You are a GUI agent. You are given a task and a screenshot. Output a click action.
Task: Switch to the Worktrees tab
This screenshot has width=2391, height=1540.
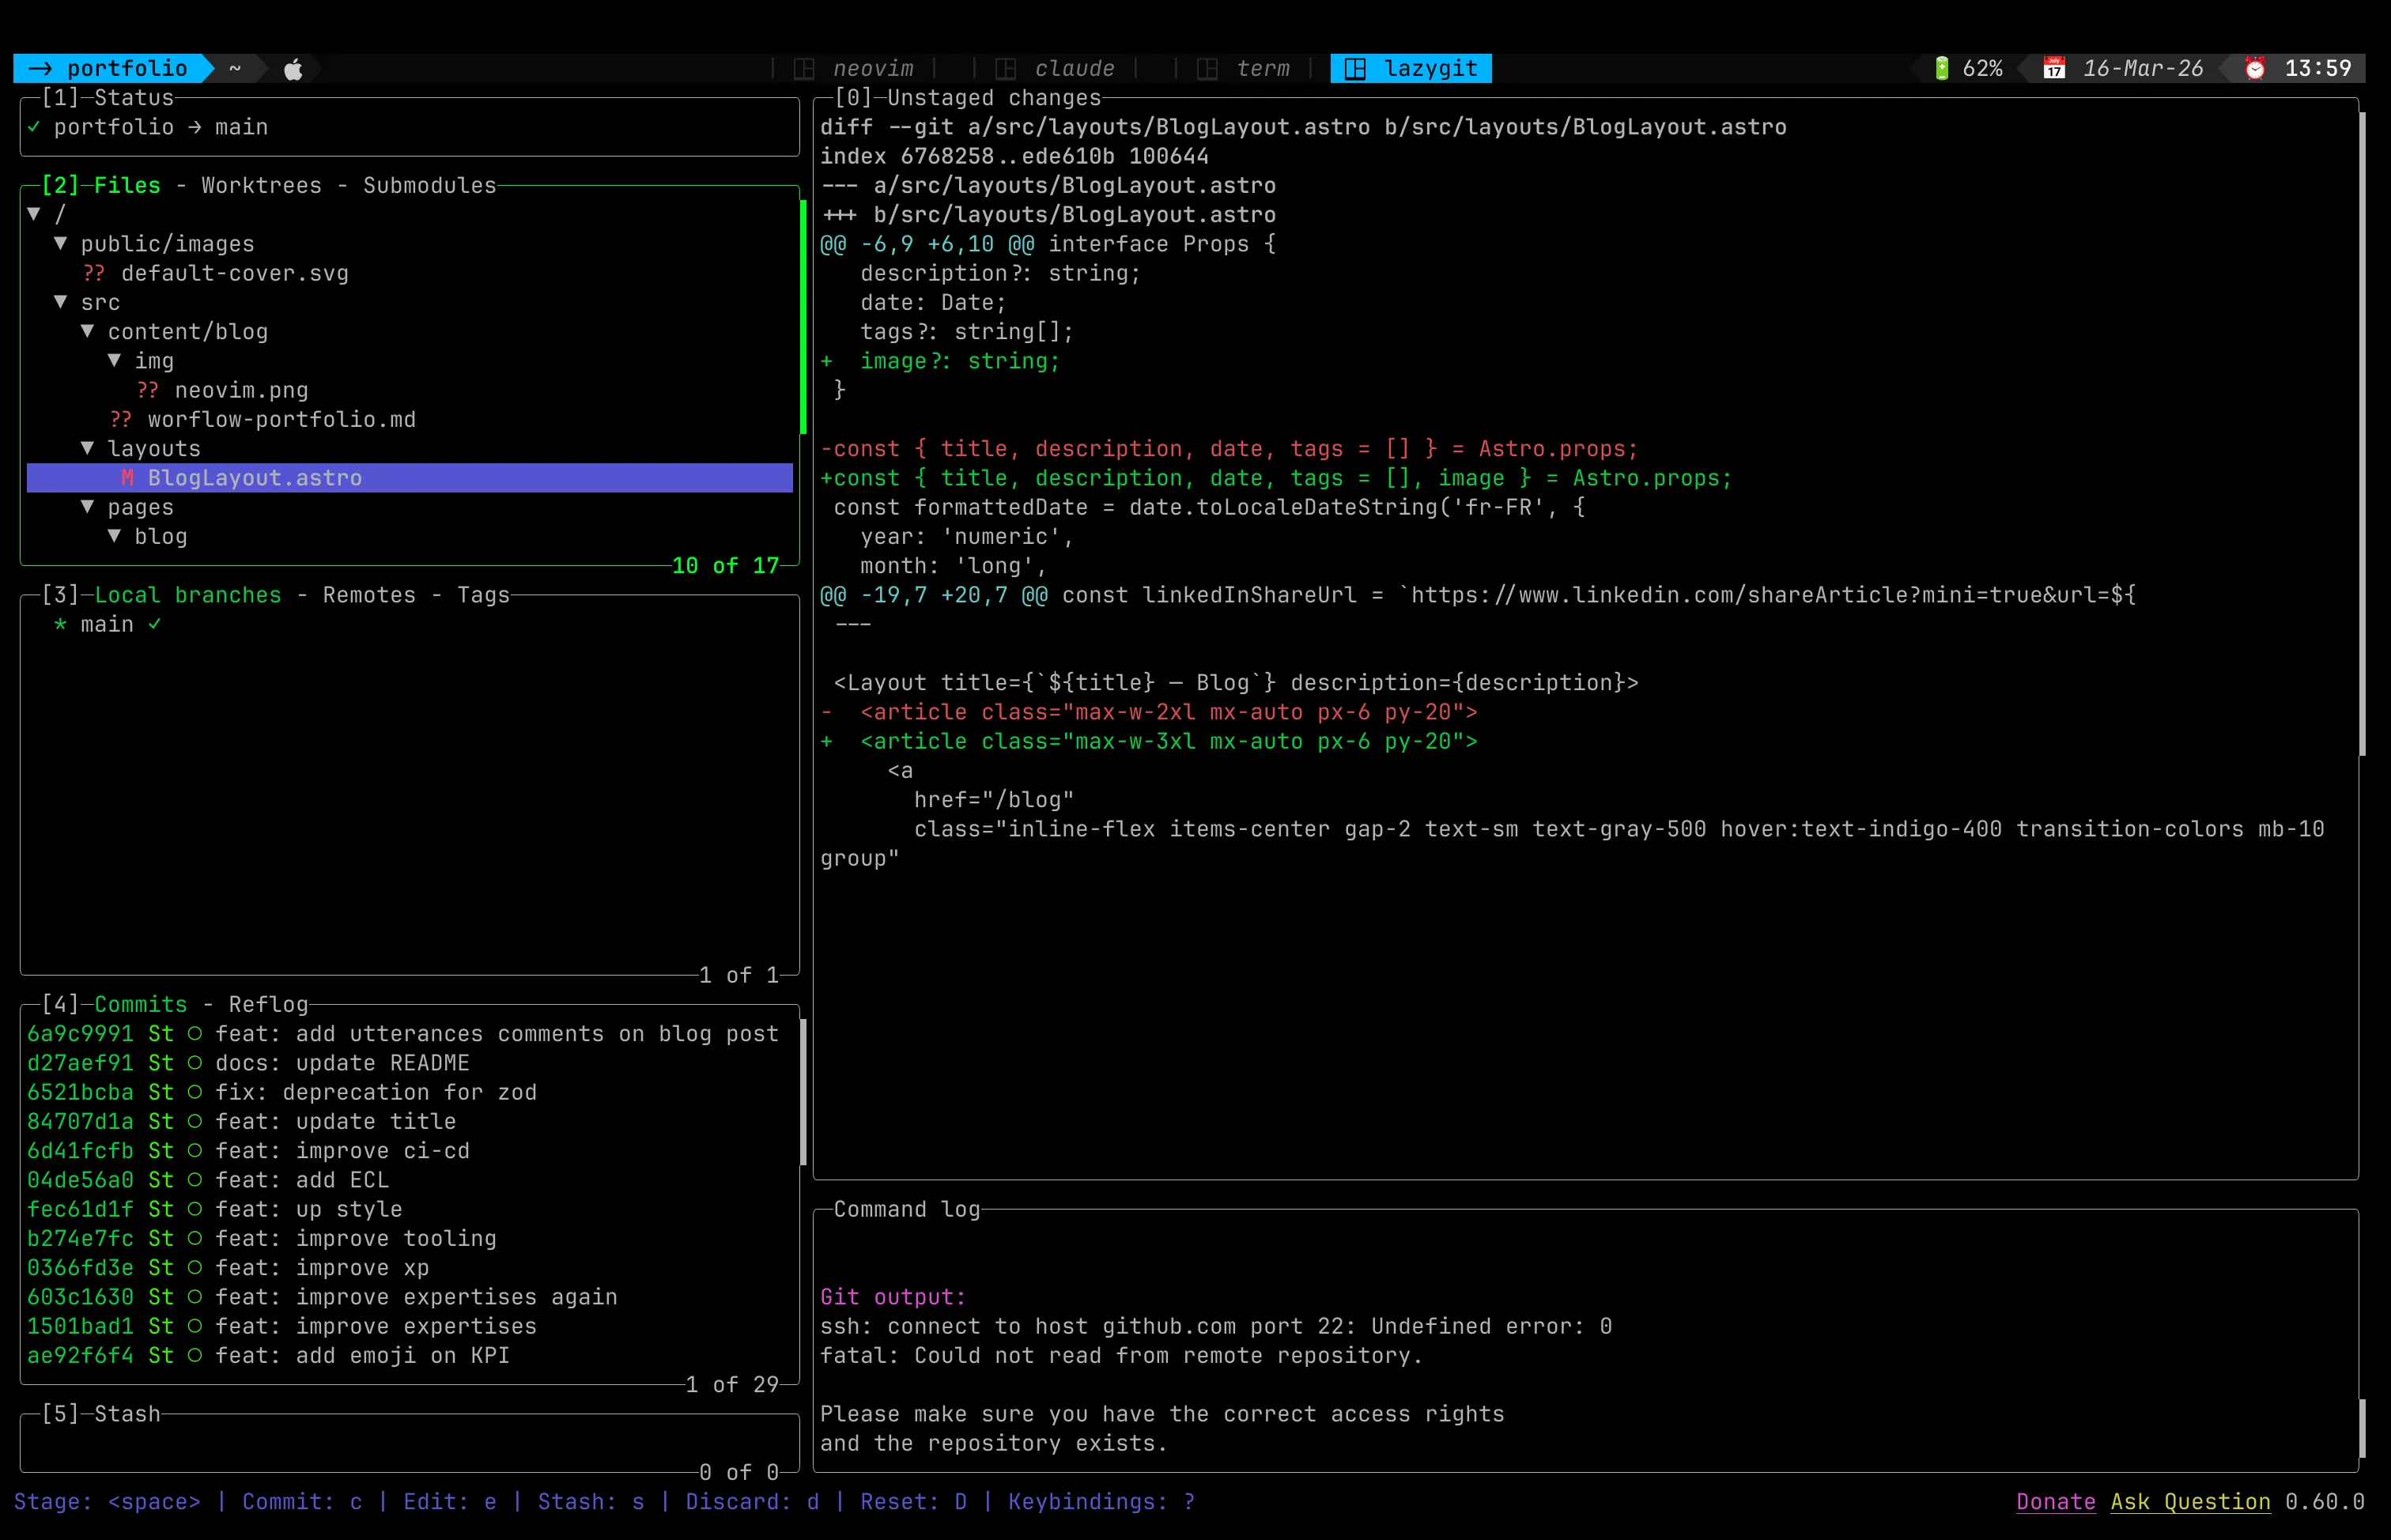click(260, 185)
